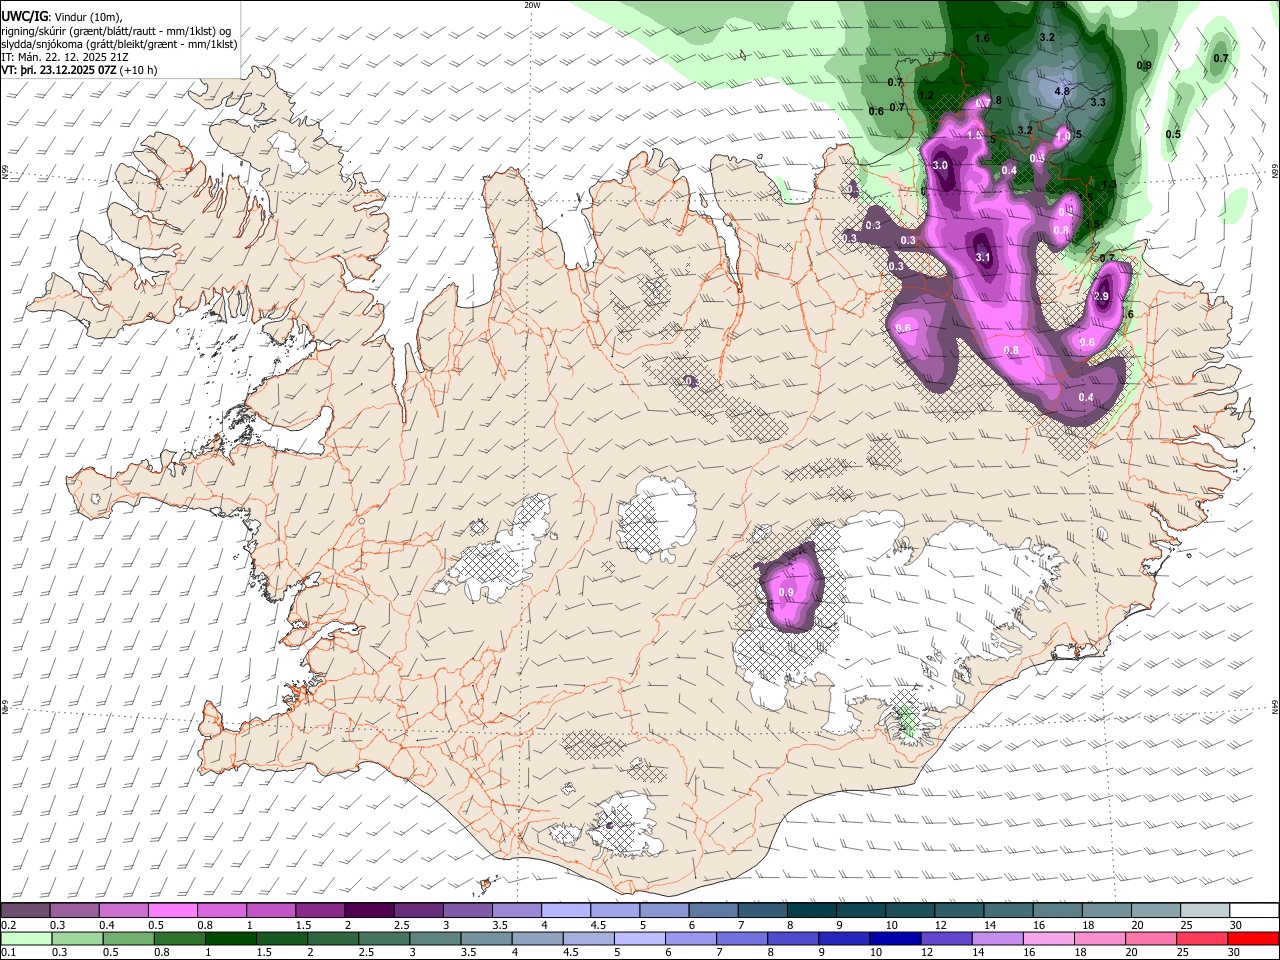Pick the dark teal swatch between 8 and 9, upper legend
This screenshot has height=960, width=1280.
[812, 911]
